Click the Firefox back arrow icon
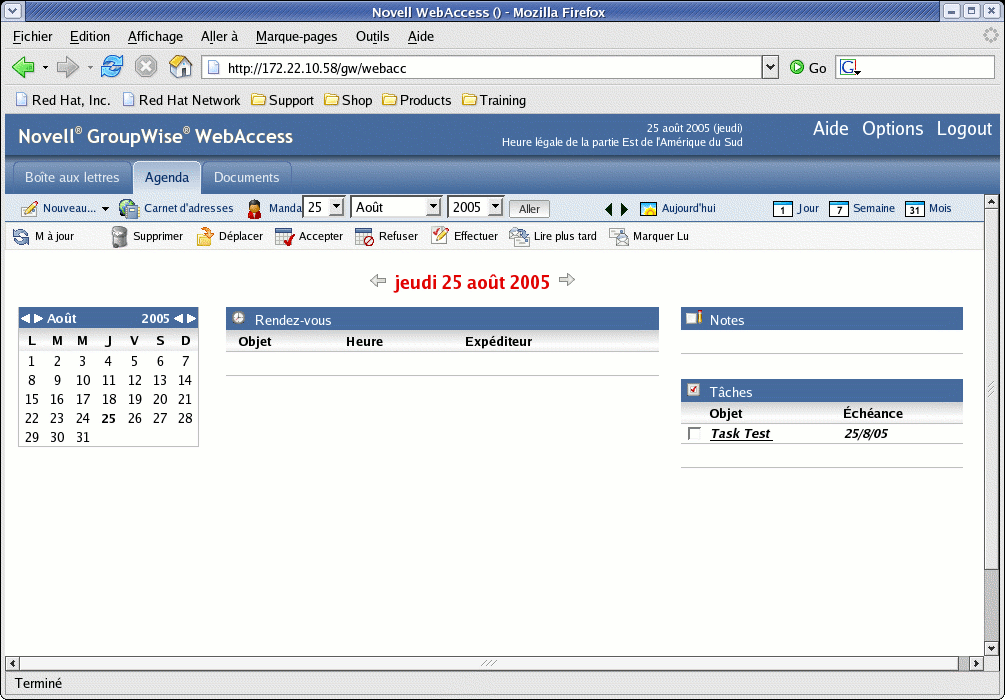 [23, 67]
